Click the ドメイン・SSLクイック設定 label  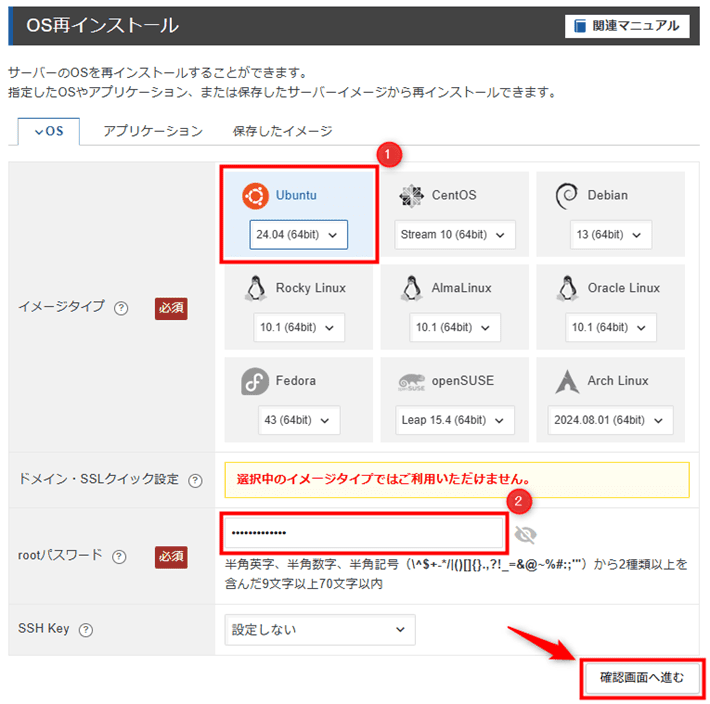pos(99,479)
